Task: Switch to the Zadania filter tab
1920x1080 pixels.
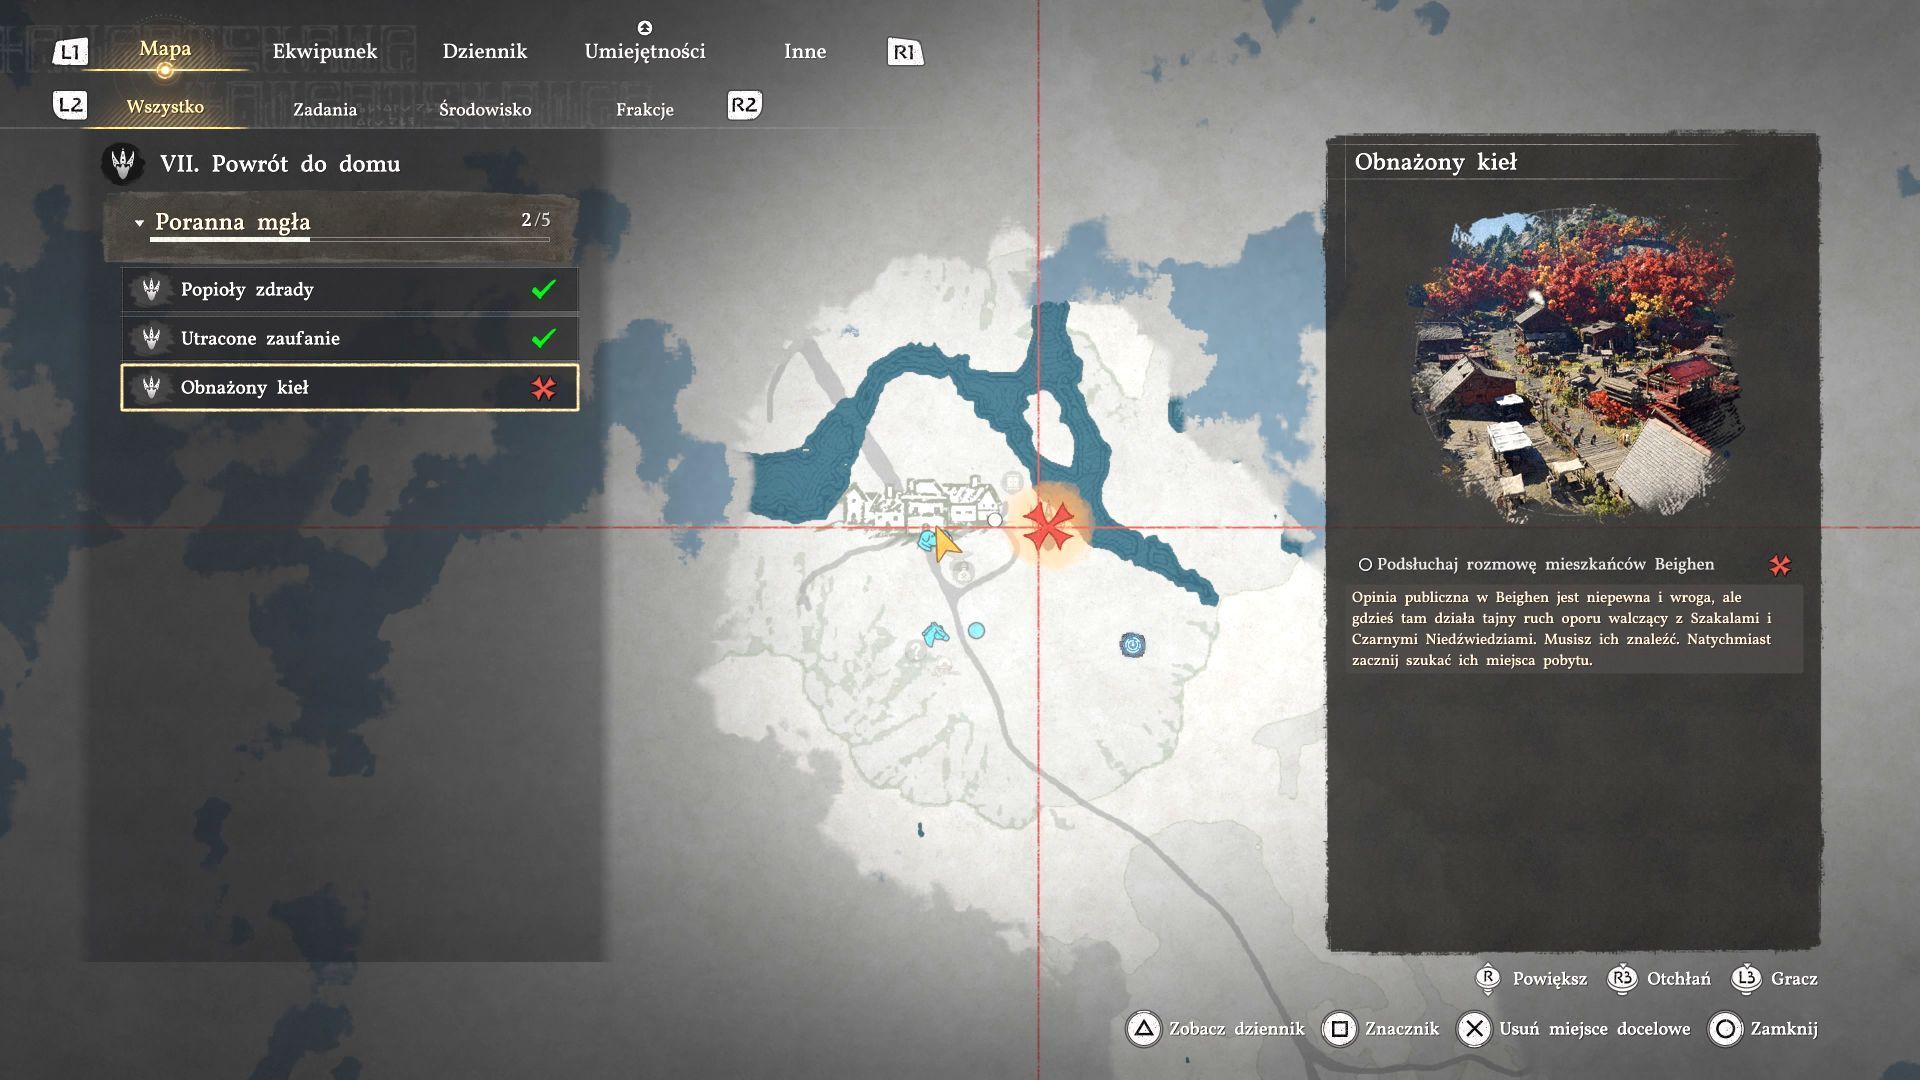Action: [x=324, y=109]
